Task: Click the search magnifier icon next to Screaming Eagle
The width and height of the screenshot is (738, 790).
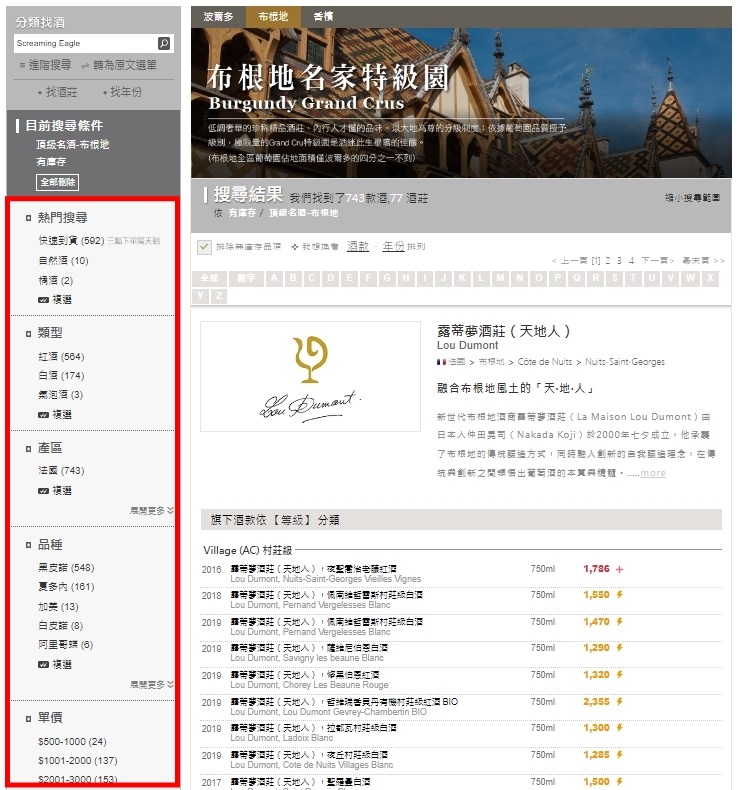Action: pyautogui.click(x=164, y=43)
